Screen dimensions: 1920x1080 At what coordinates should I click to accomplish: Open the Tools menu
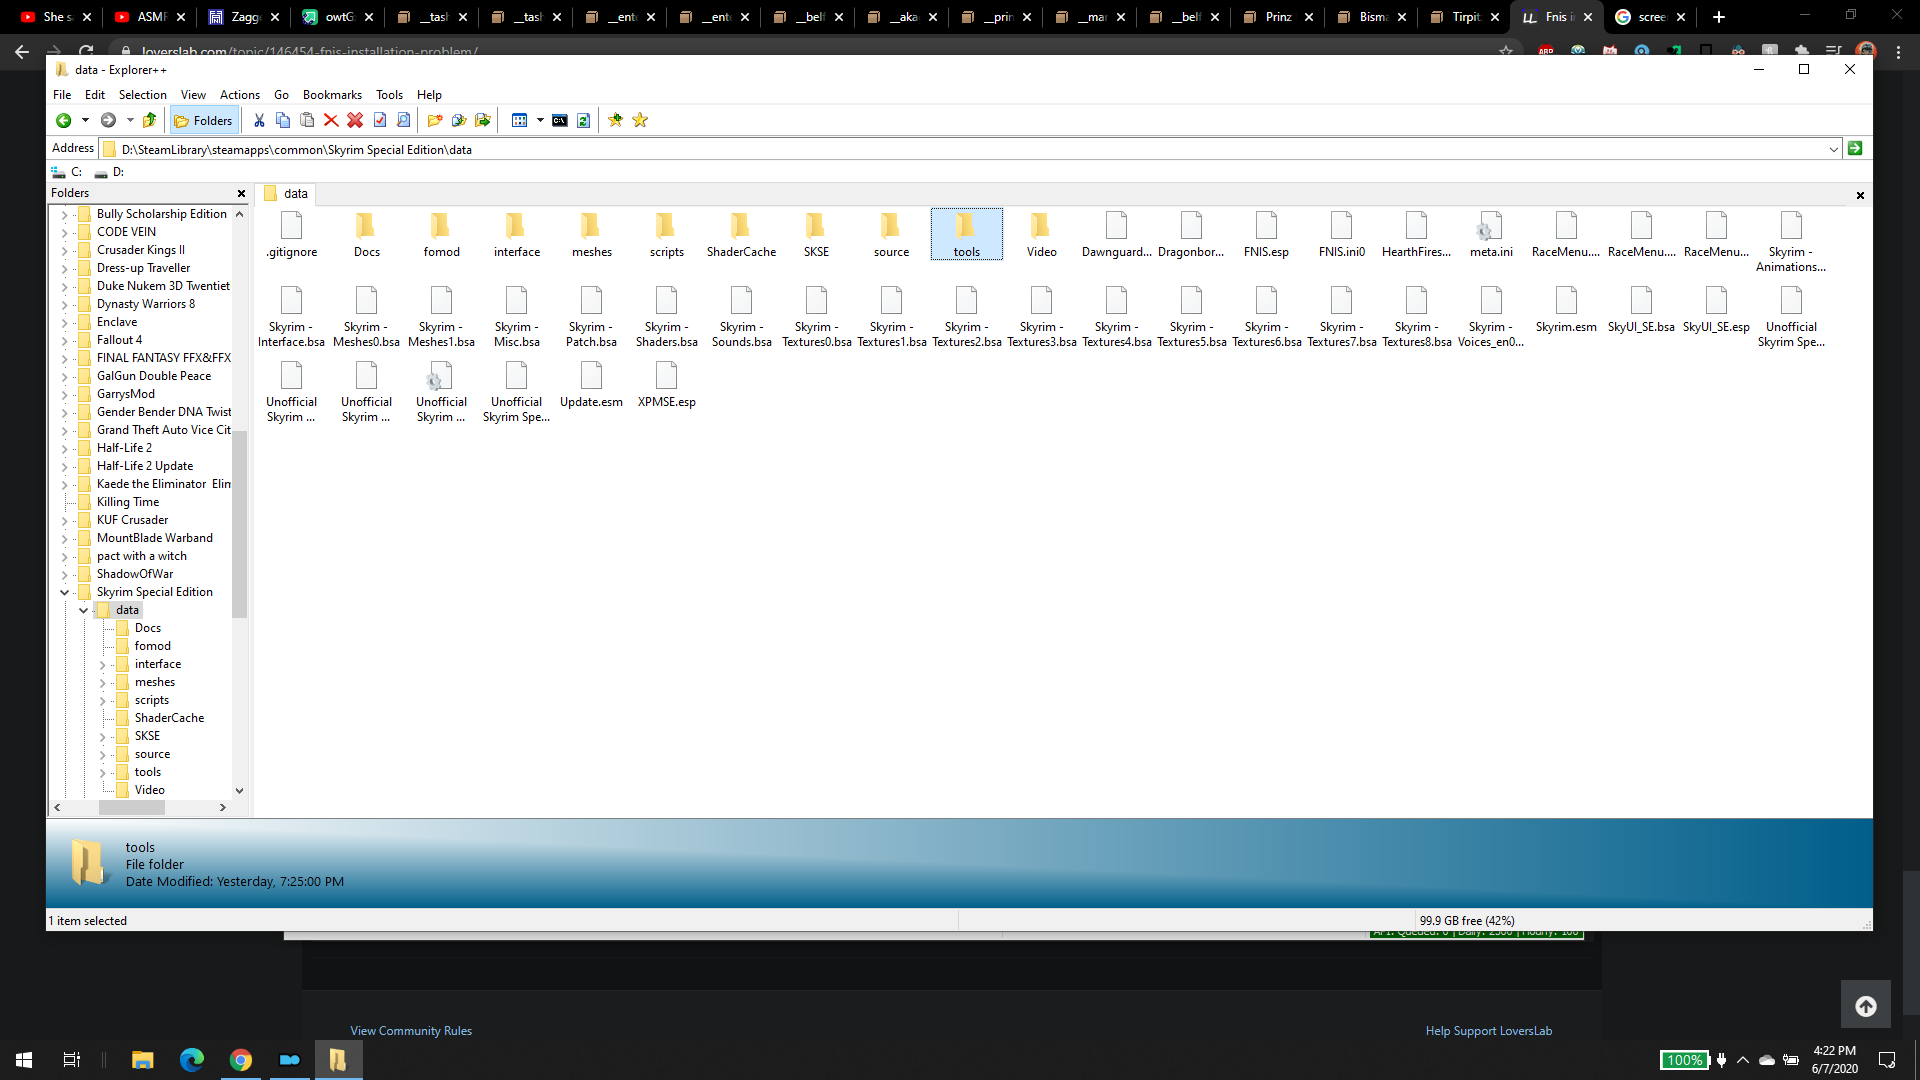[389, 95]
